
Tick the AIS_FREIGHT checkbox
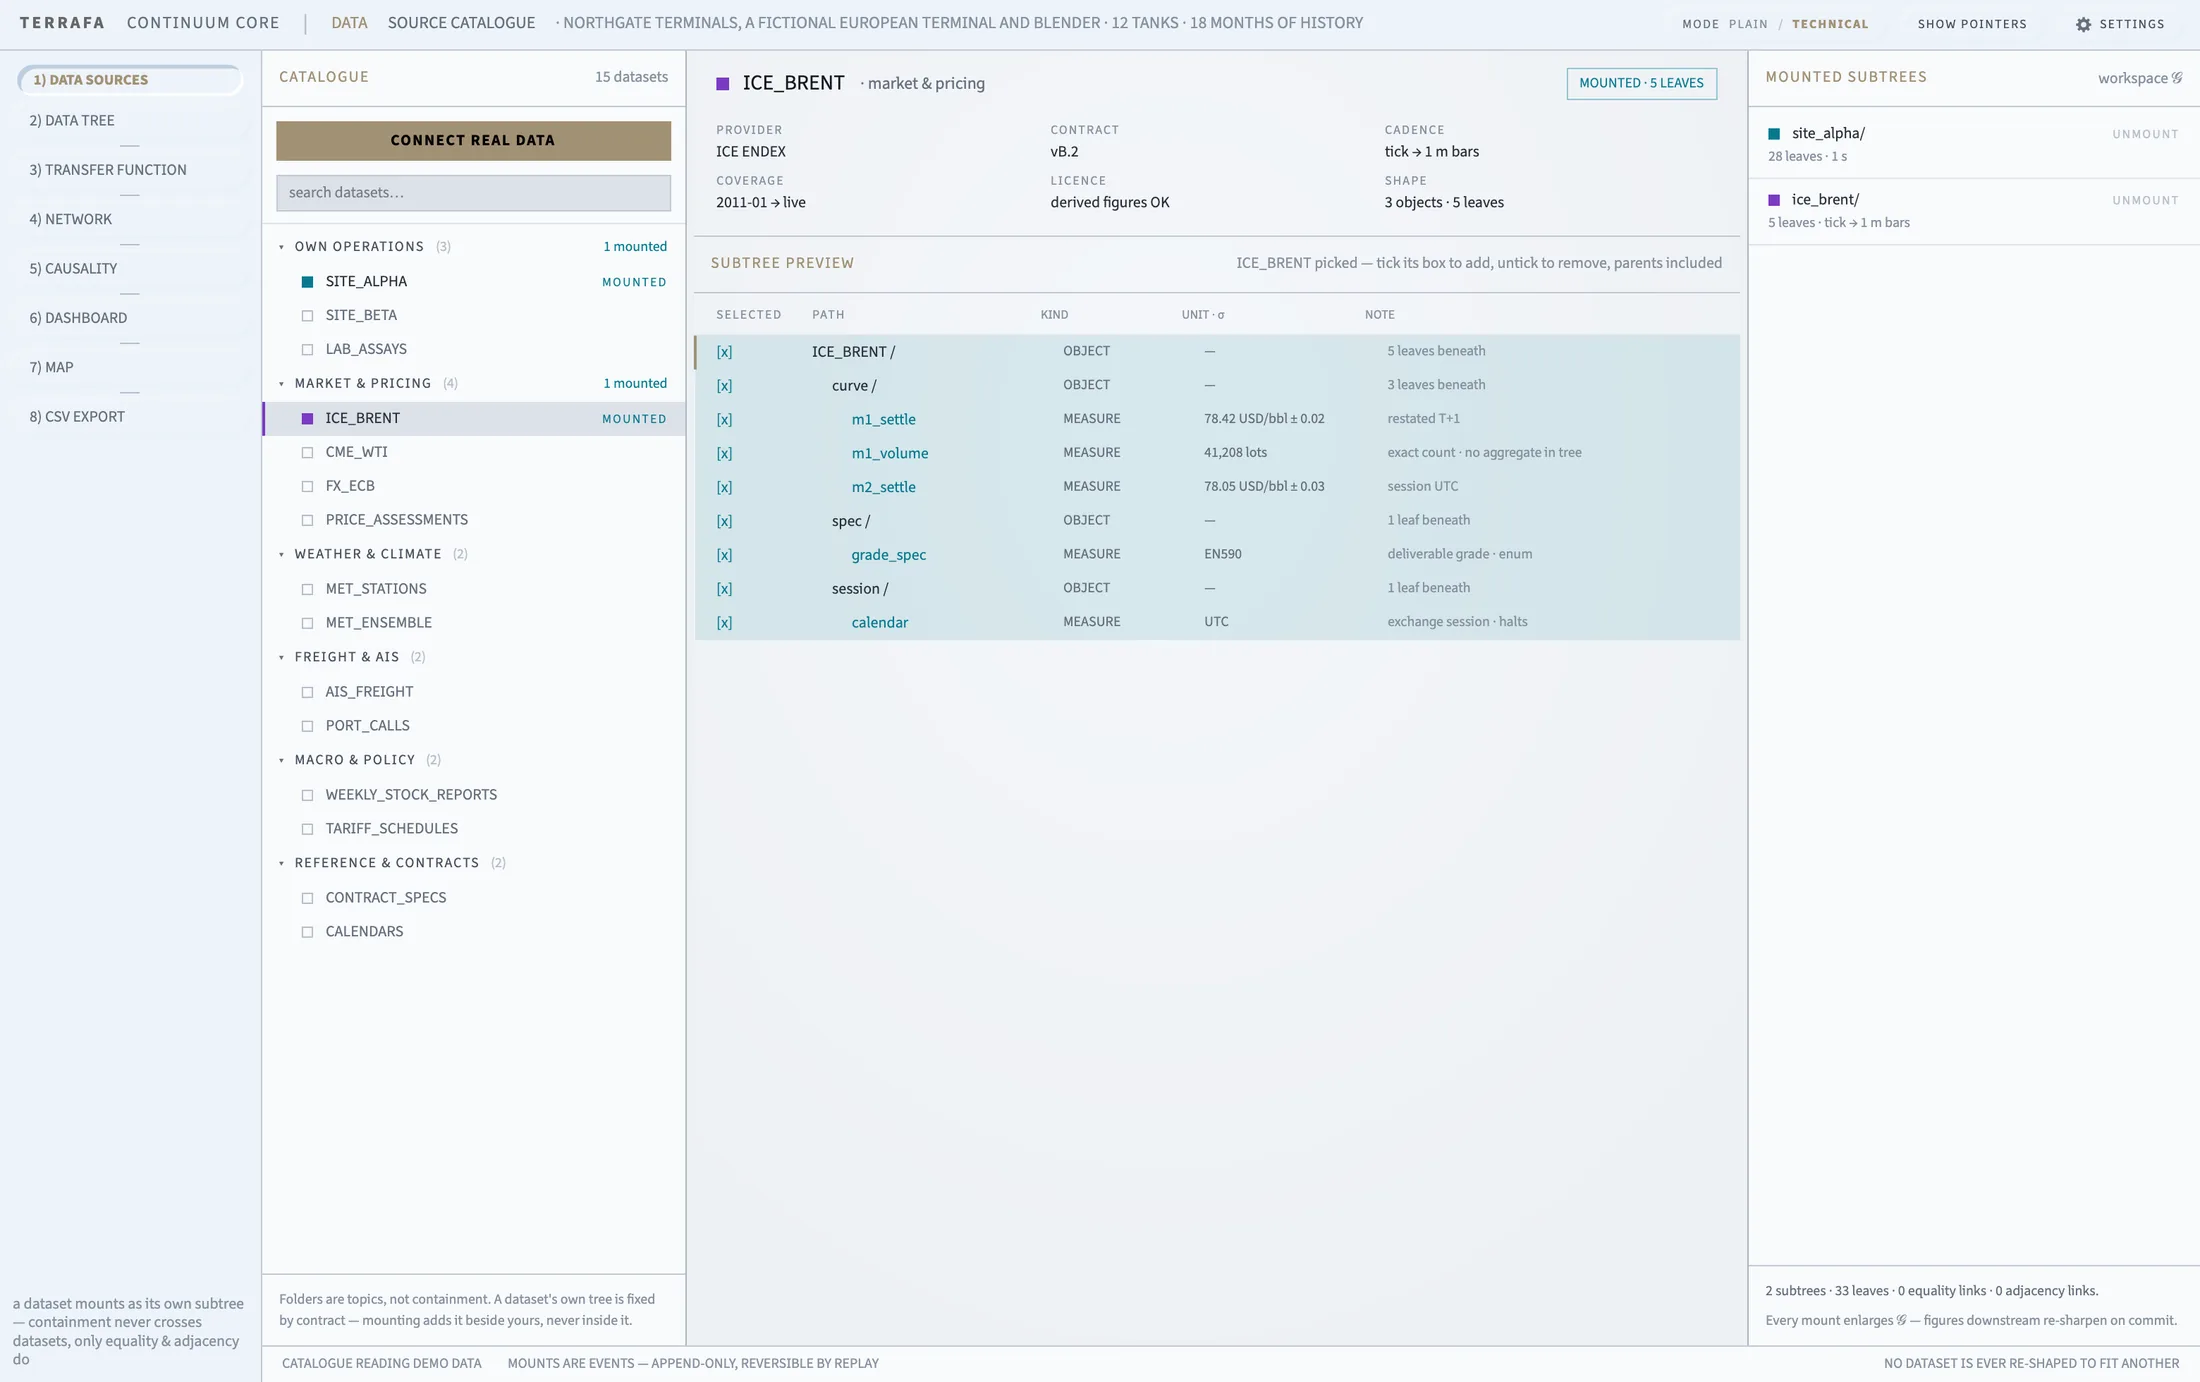(x=307, y=693)
